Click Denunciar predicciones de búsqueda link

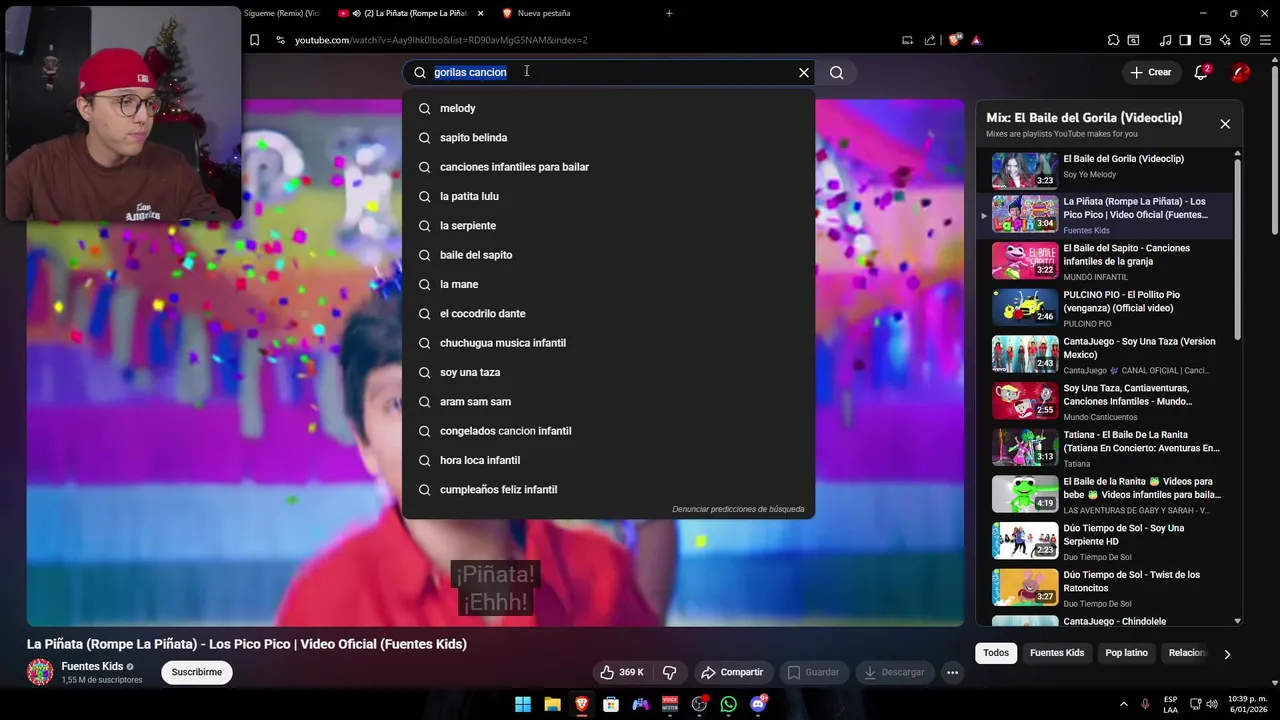(738, 509)
